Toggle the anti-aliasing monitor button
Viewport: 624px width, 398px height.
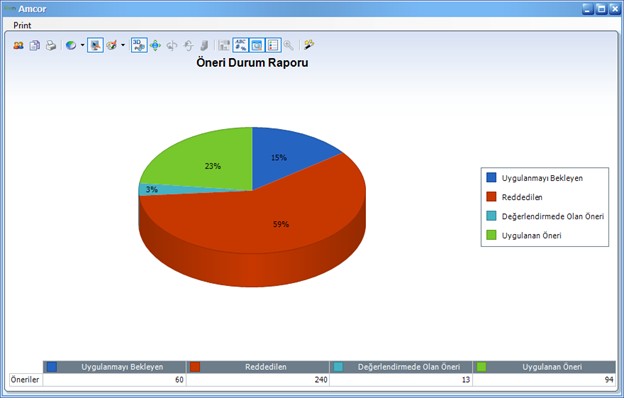pyautogui.click(x=95, y=45)
